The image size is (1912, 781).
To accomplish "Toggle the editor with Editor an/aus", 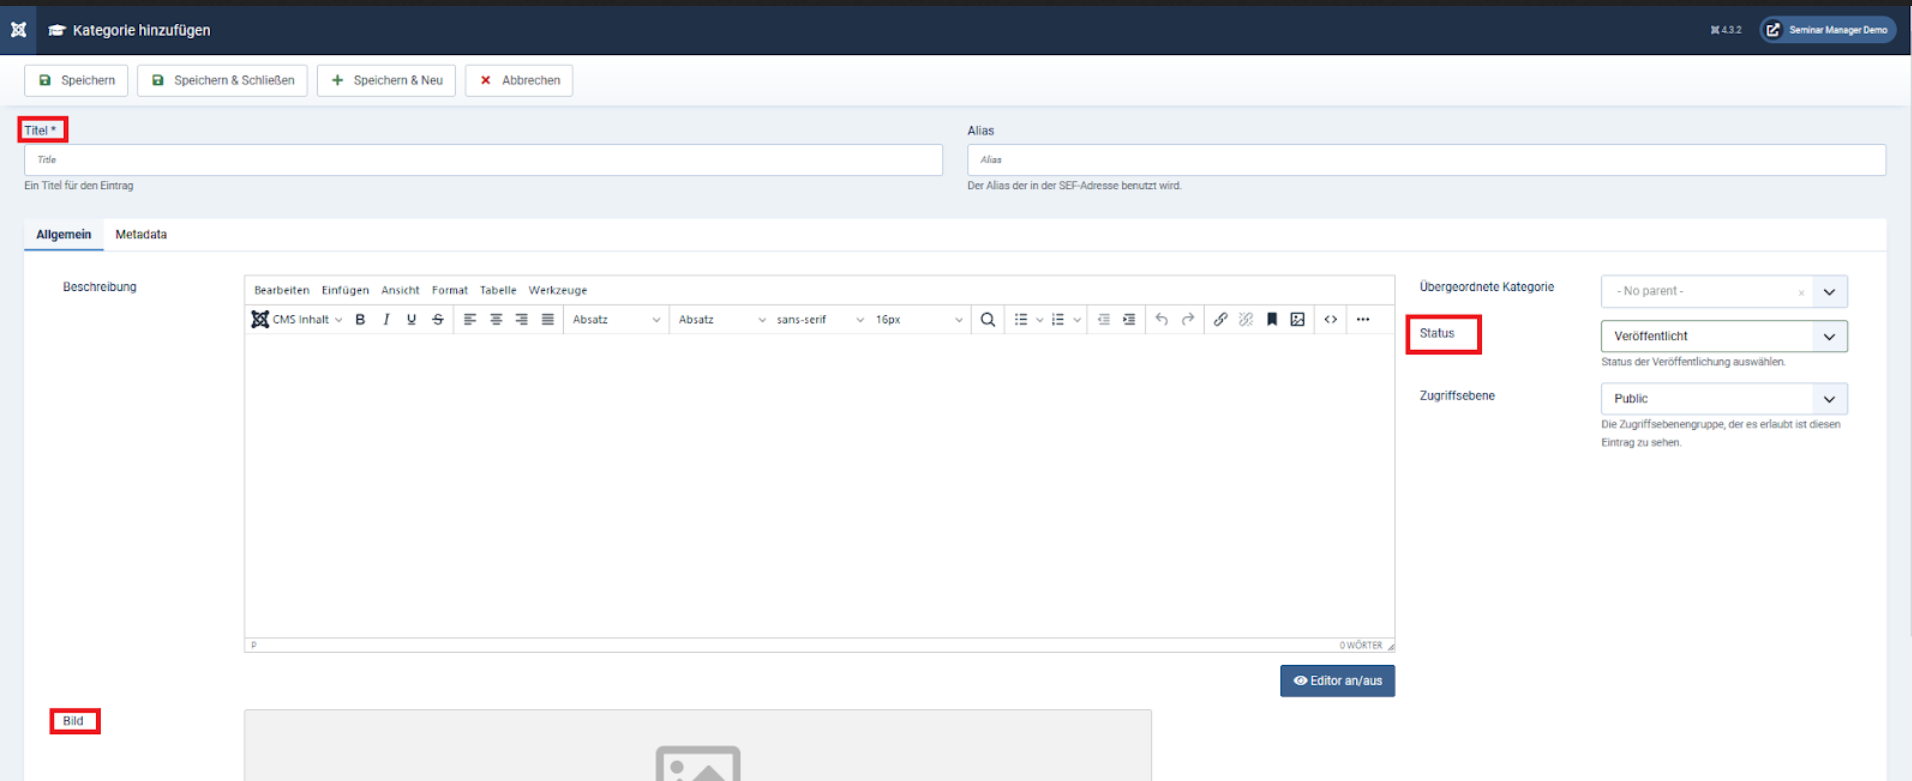I will pos(1337,681).
